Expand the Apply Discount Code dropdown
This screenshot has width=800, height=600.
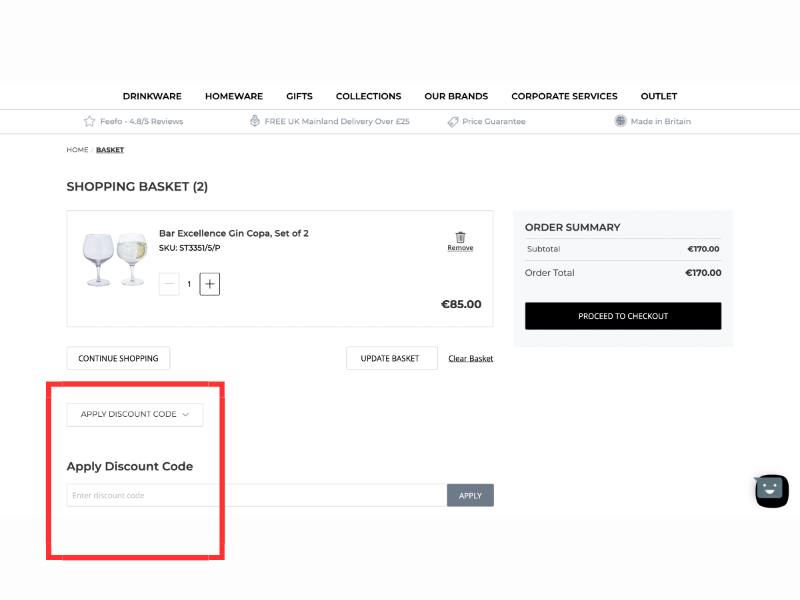135,414
